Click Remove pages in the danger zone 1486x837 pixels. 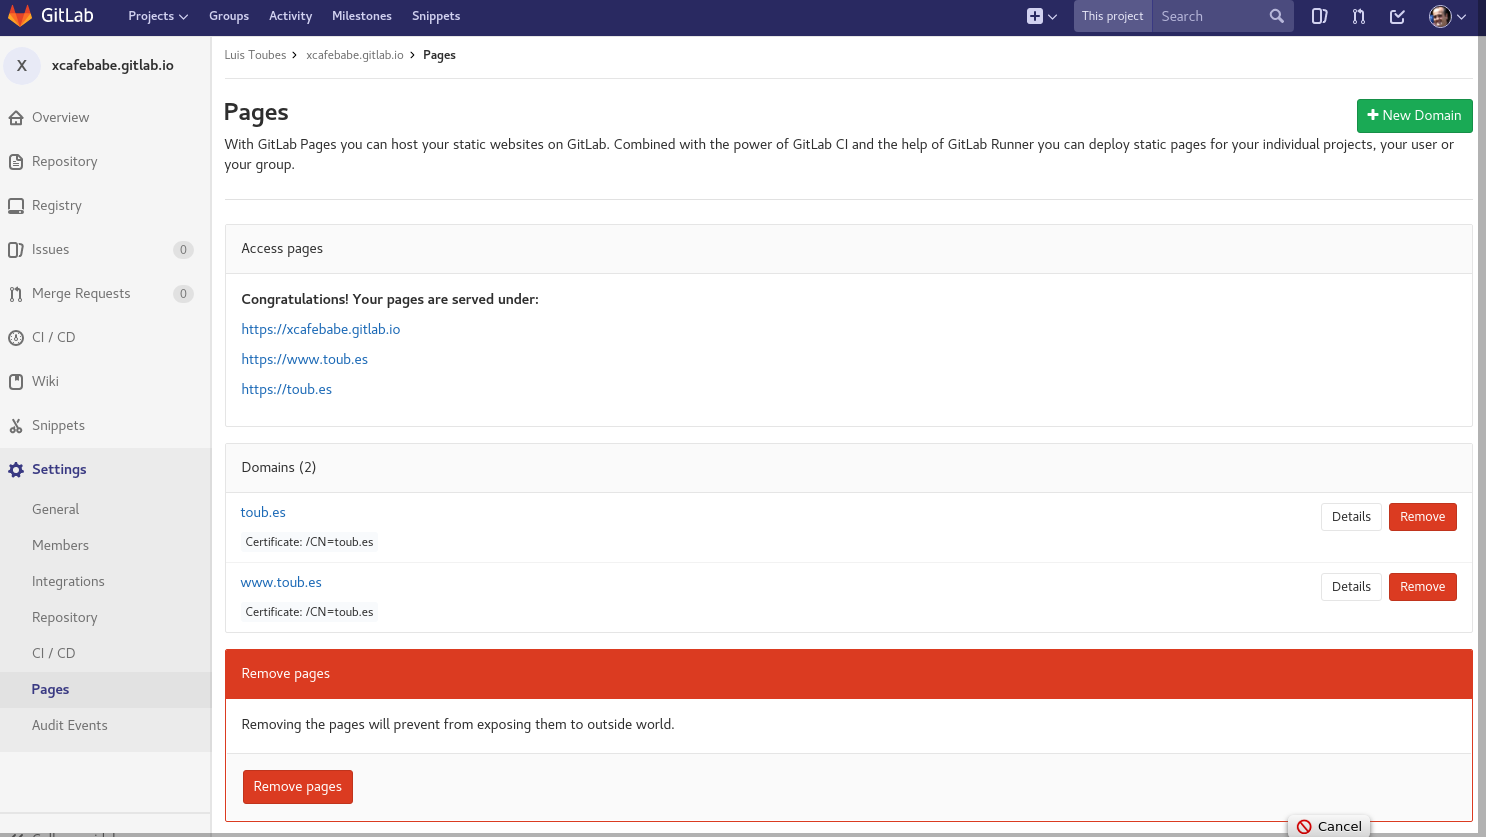[x=297, y=787]
